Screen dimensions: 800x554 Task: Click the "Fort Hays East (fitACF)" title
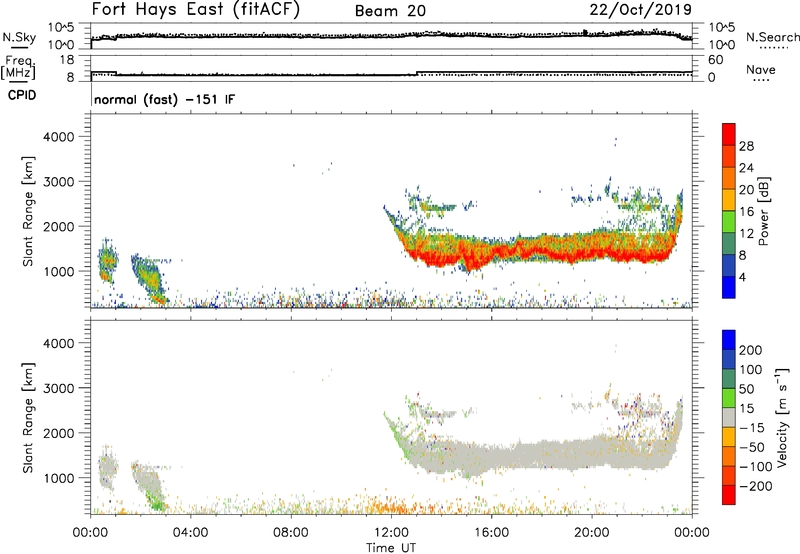(x=195, y=9)
